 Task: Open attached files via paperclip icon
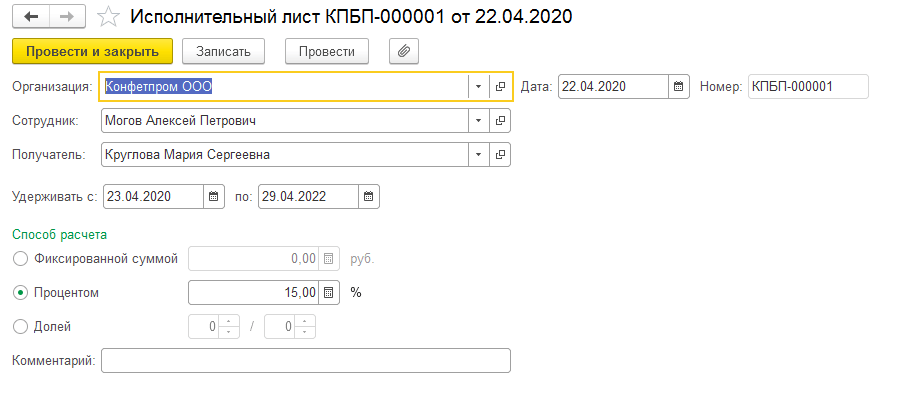pyautogui.click(x=404, y=51)
